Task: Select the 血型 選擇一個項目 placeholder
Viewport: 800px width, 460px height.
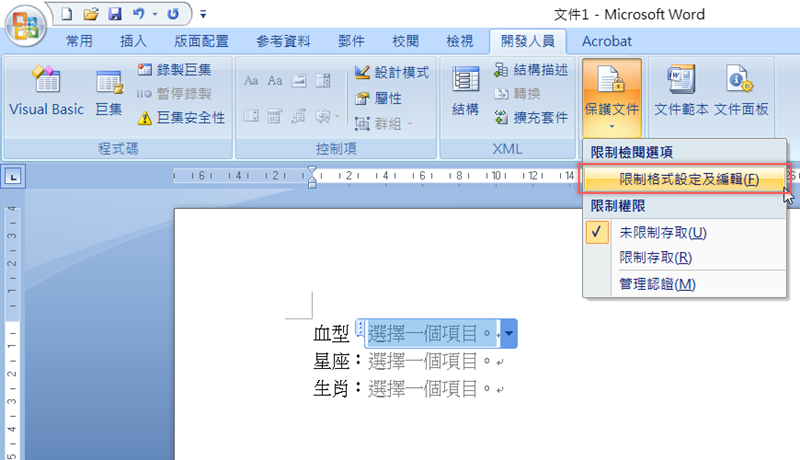Action: 429,334
